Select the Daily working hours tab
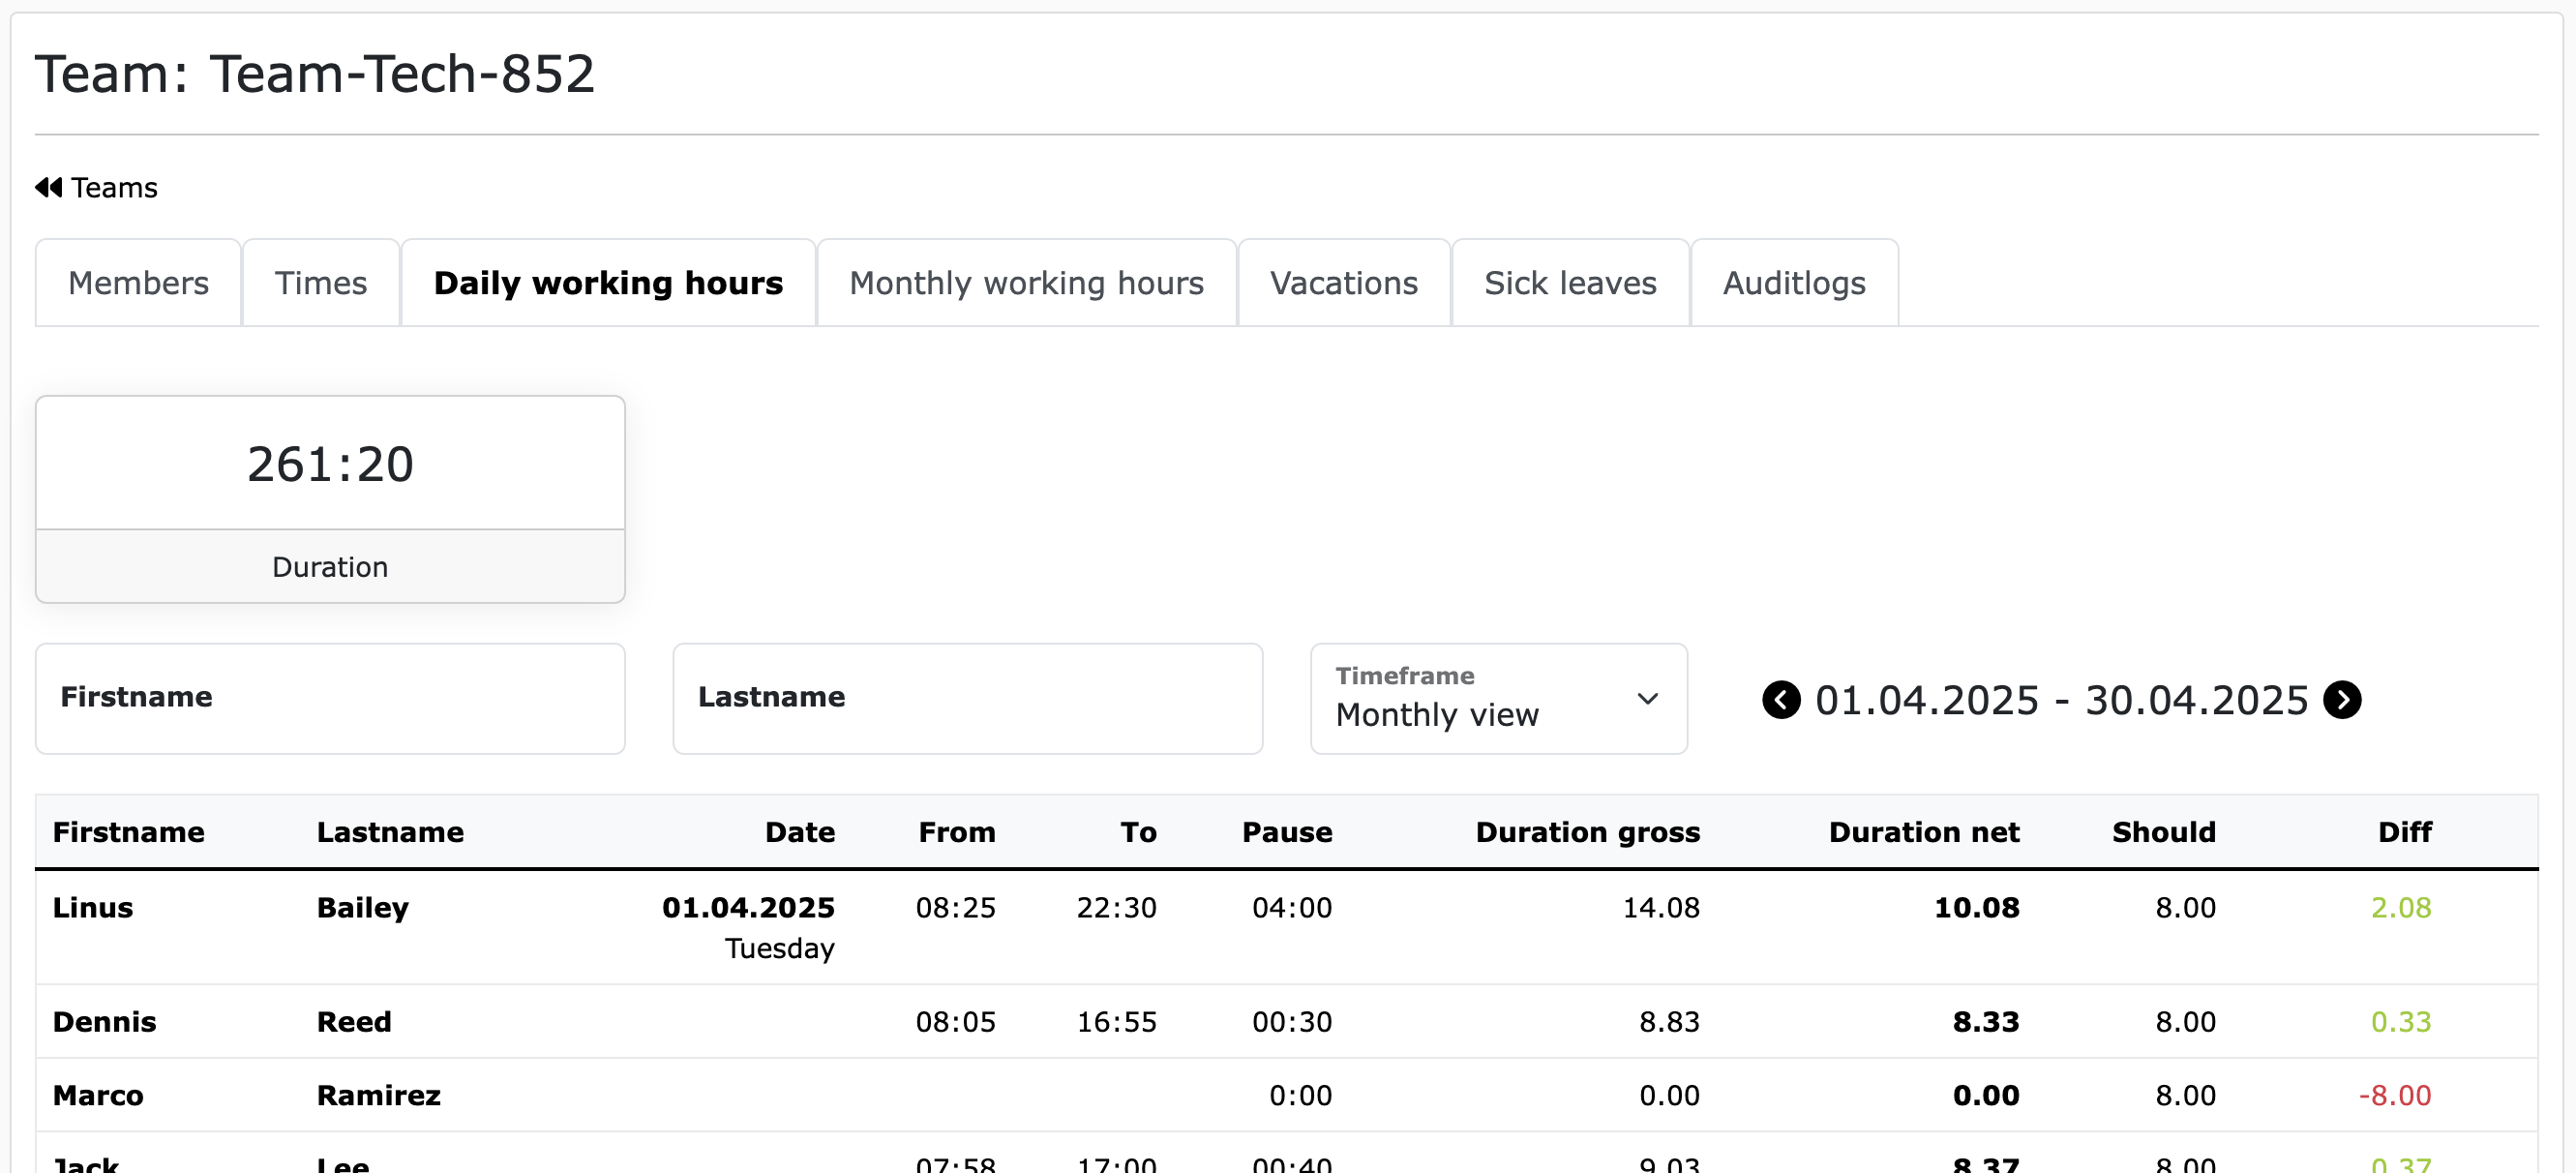The image size is (2576, 1173). (x=608, y=283)
